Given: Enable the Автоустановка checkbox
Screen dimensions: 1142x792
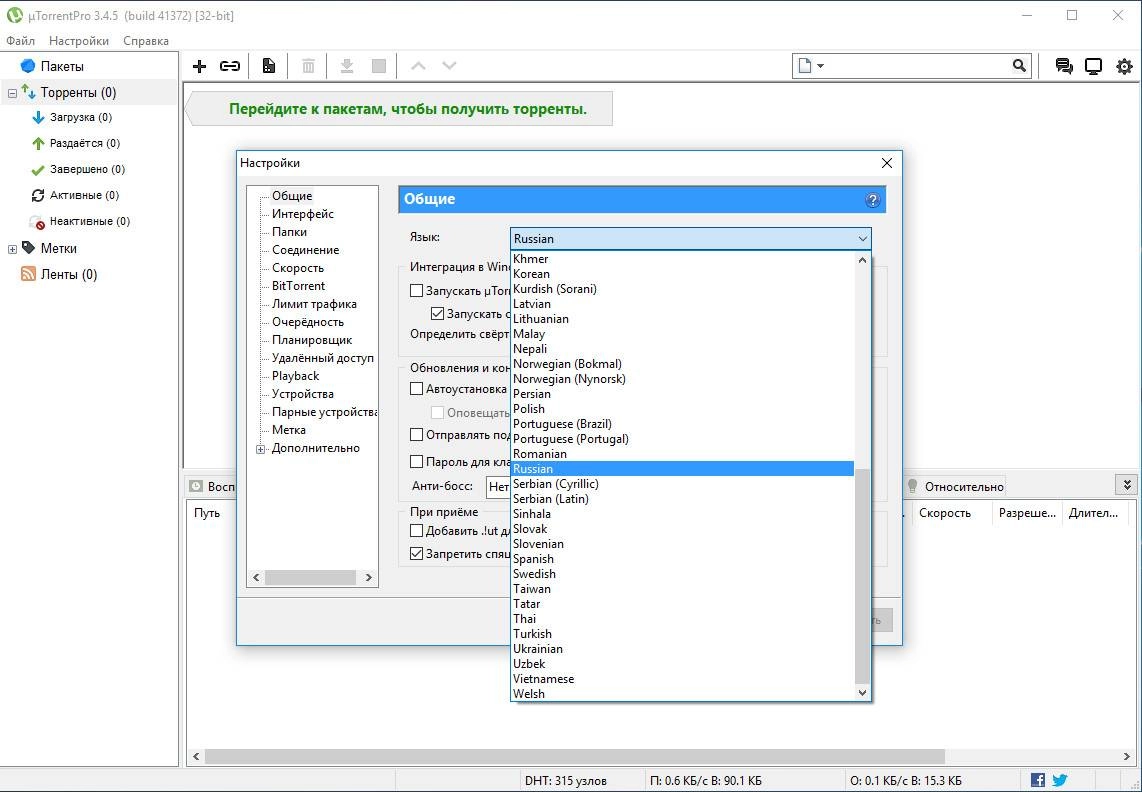Looking at the screenshot, I should (x=417, y=390).
